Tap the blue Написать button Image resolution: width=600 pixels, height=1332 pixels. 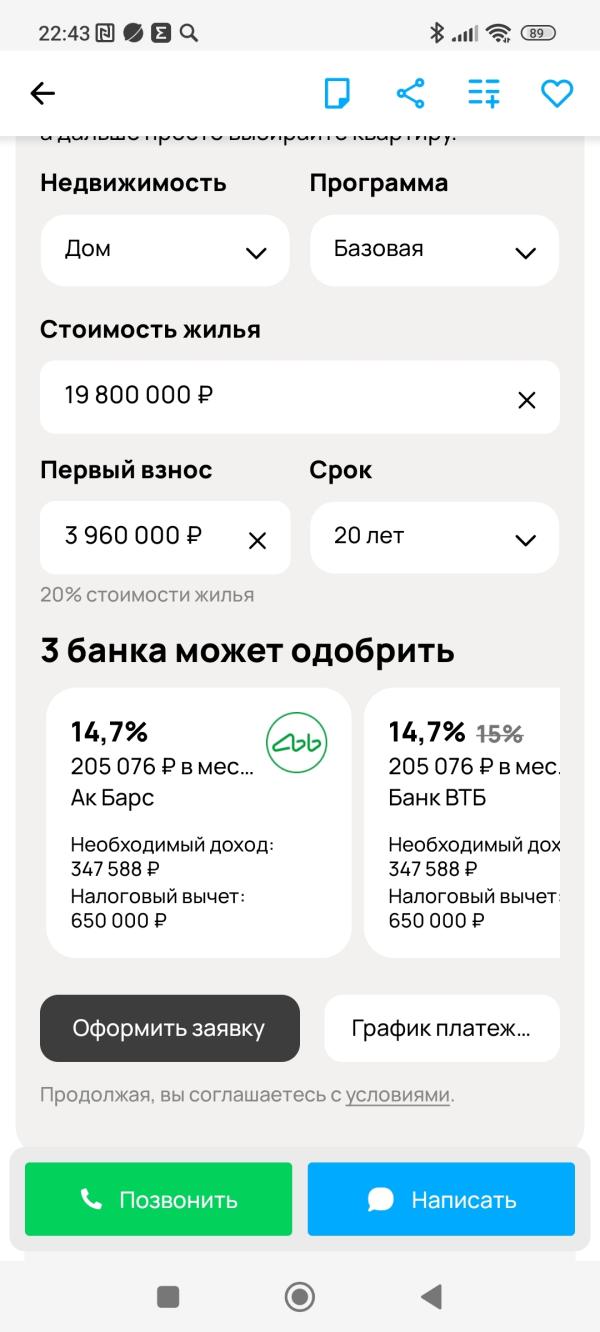tap(441, 1199)
